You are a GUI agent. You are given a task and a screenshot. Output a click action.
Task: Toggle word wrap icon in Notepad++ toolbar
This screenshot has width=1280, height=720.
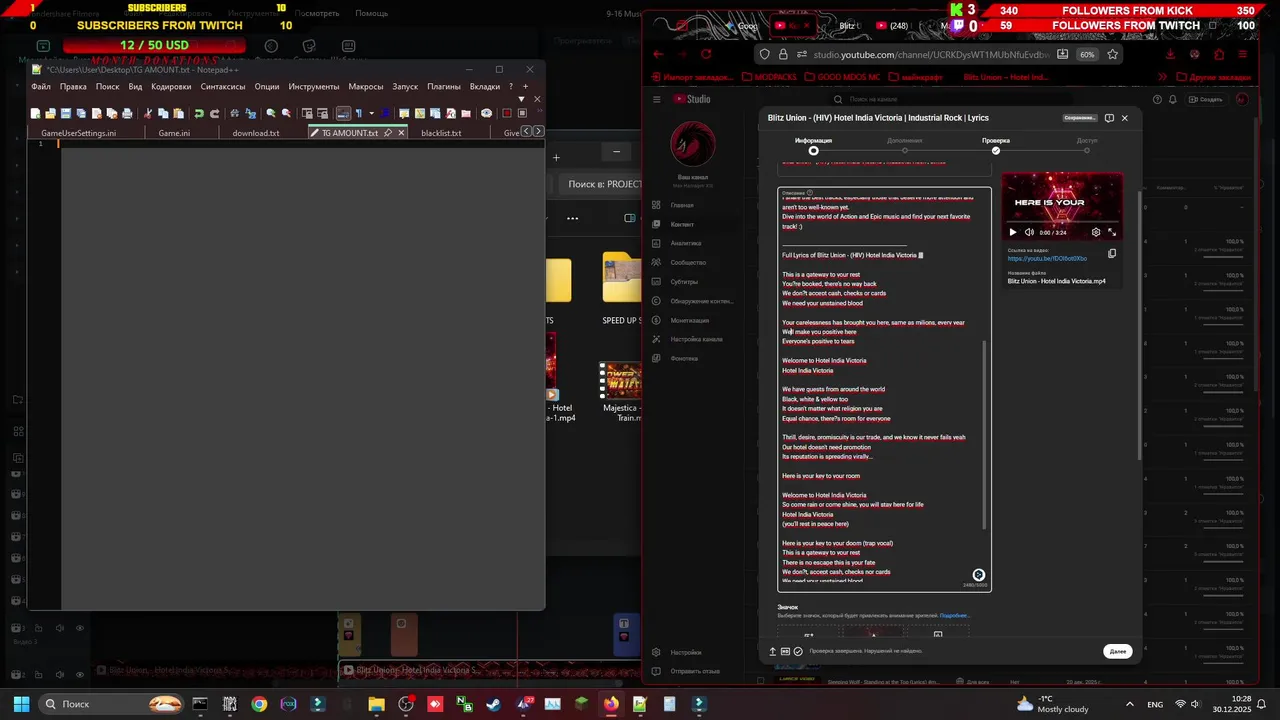click(343, 113)
